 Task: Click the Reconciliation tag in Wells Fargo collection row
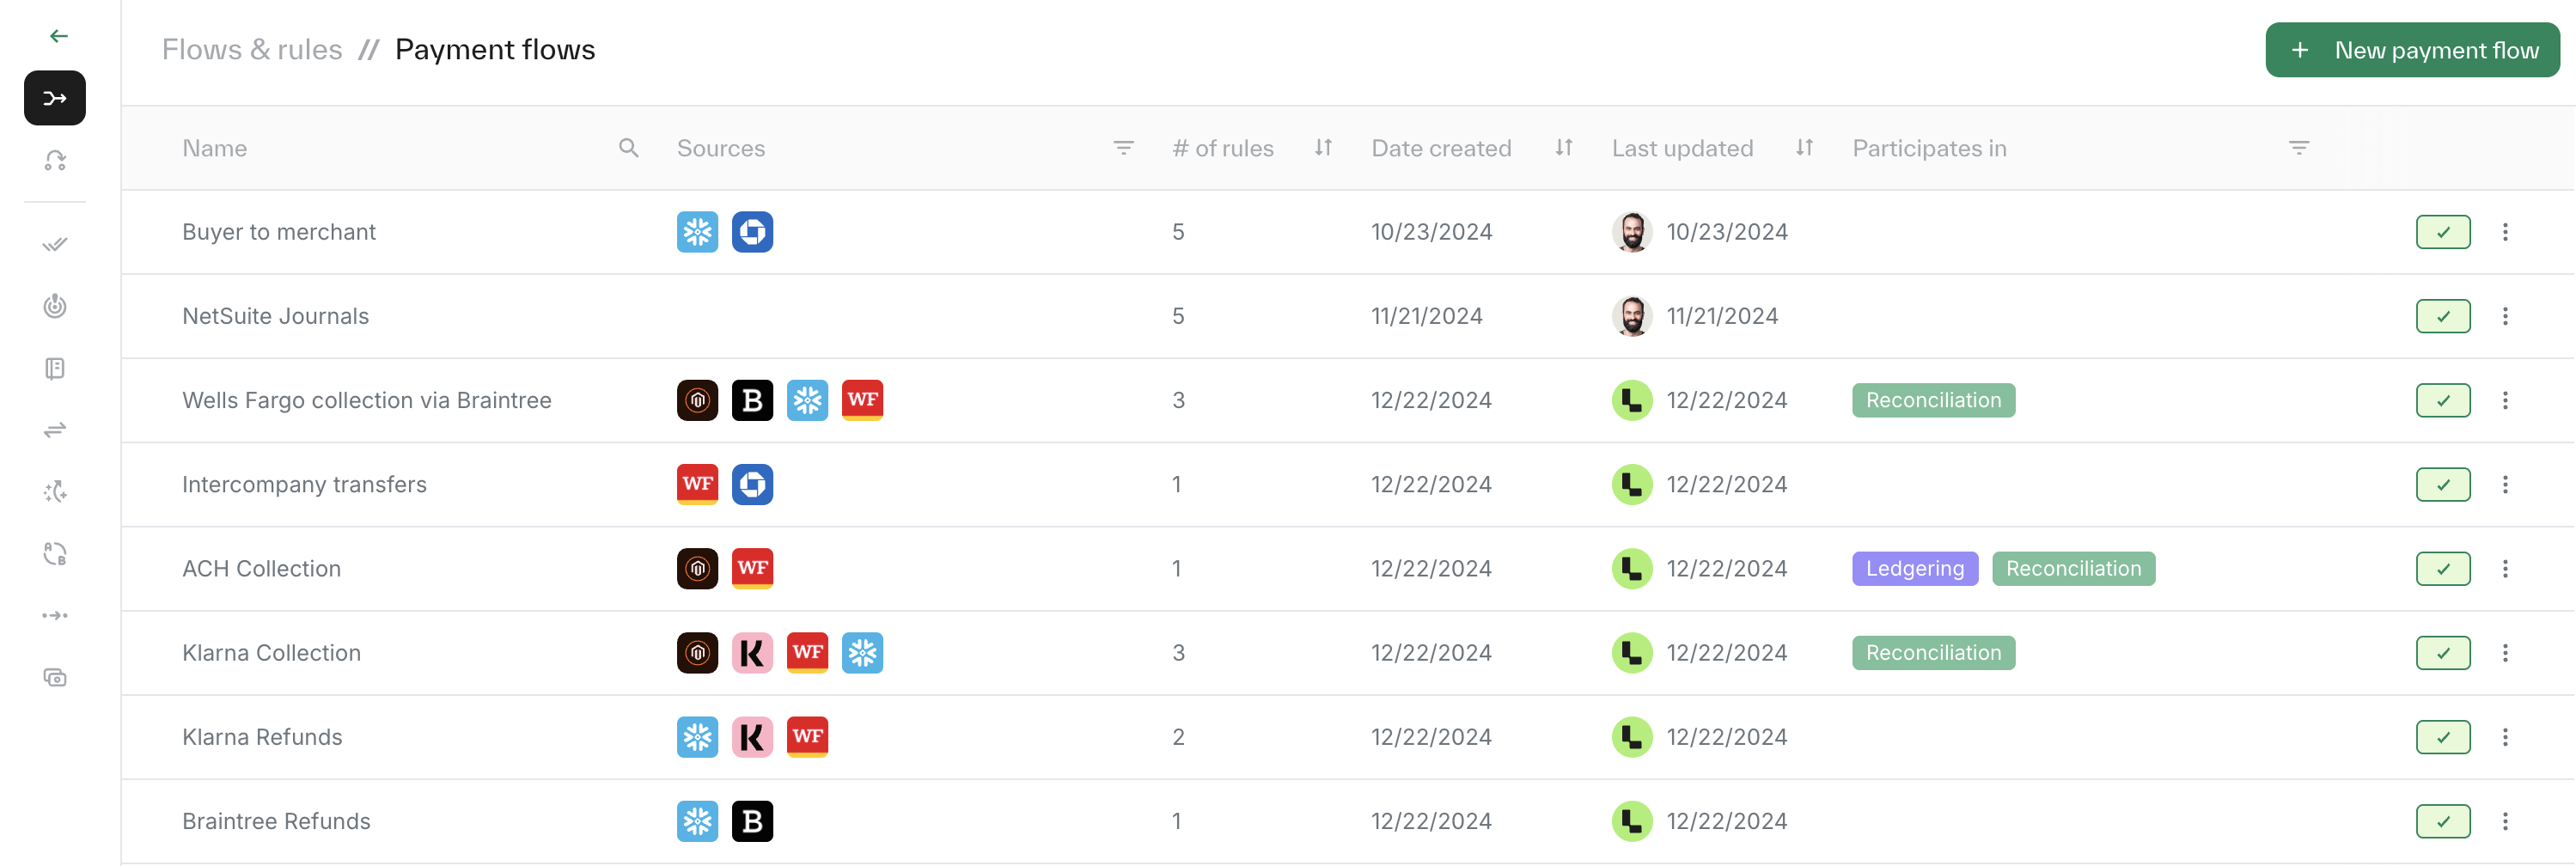1933,400
